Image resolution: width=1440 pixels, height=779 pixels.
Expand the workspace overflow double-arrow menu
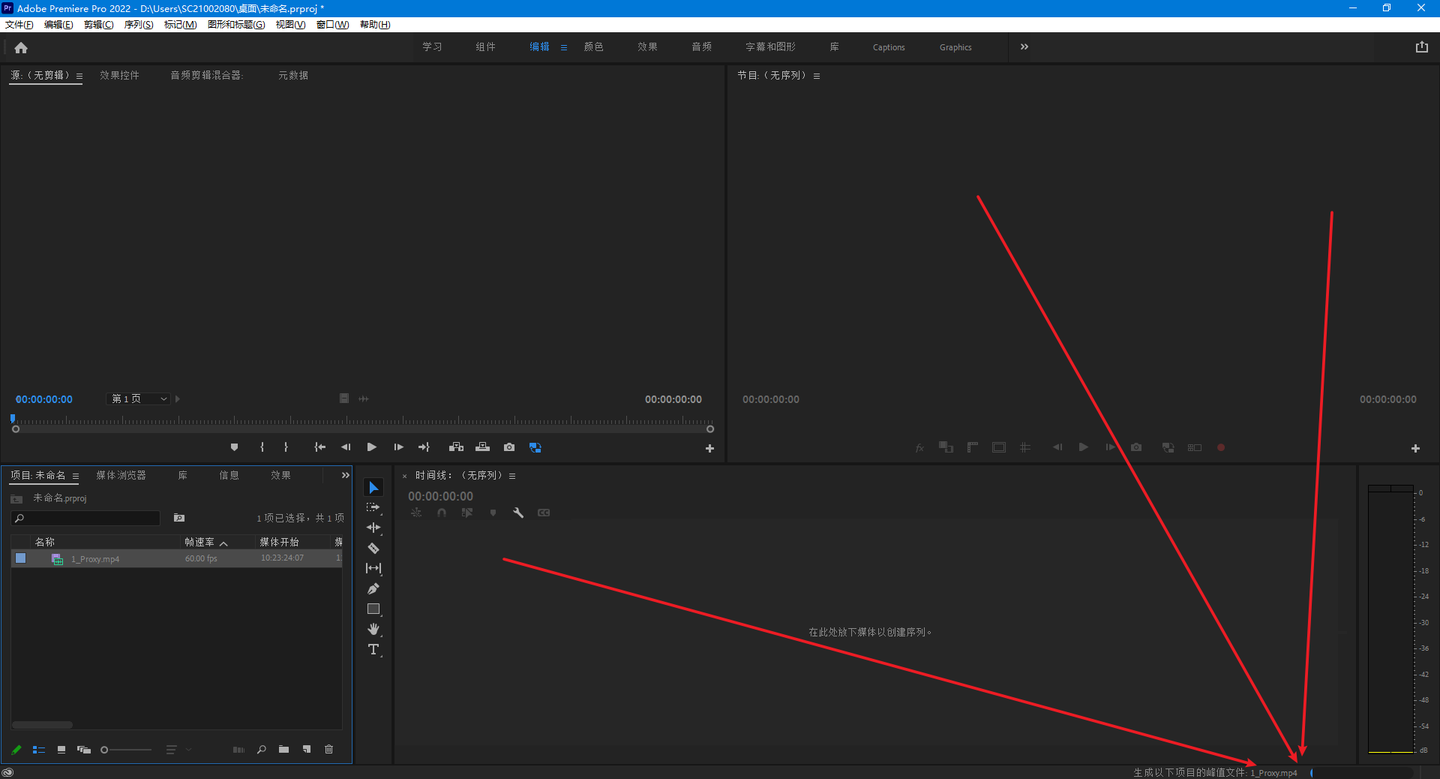tap(1024, 47)
